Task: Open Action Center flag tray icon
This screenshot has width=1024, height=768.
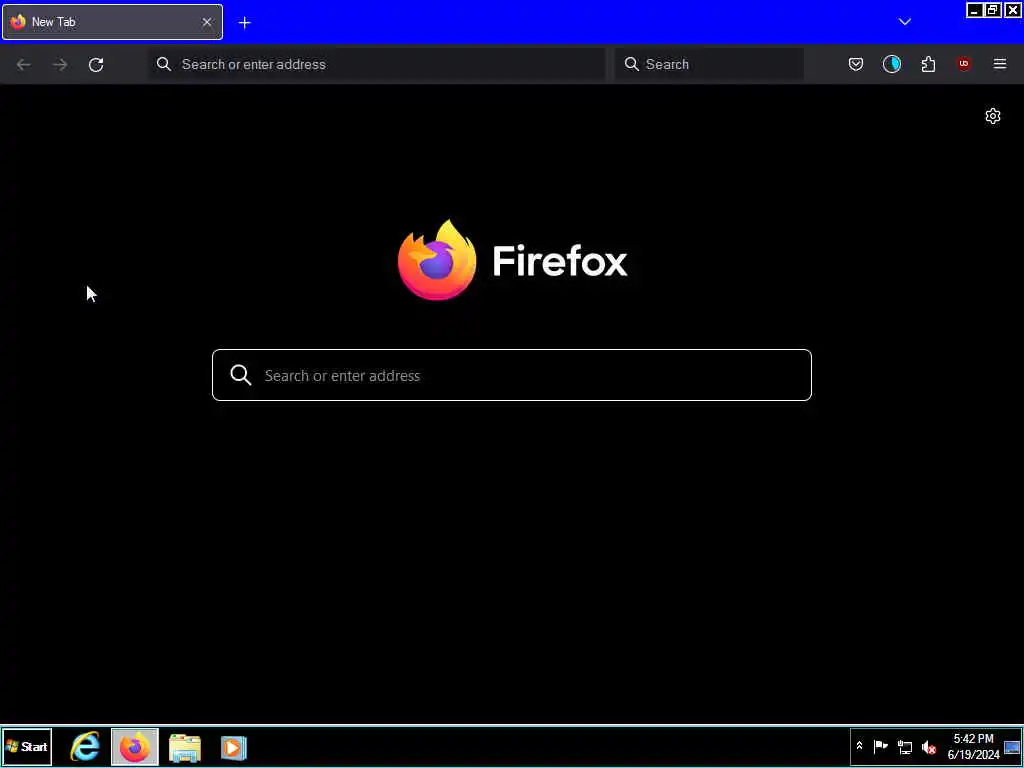Action: [880, 746]
